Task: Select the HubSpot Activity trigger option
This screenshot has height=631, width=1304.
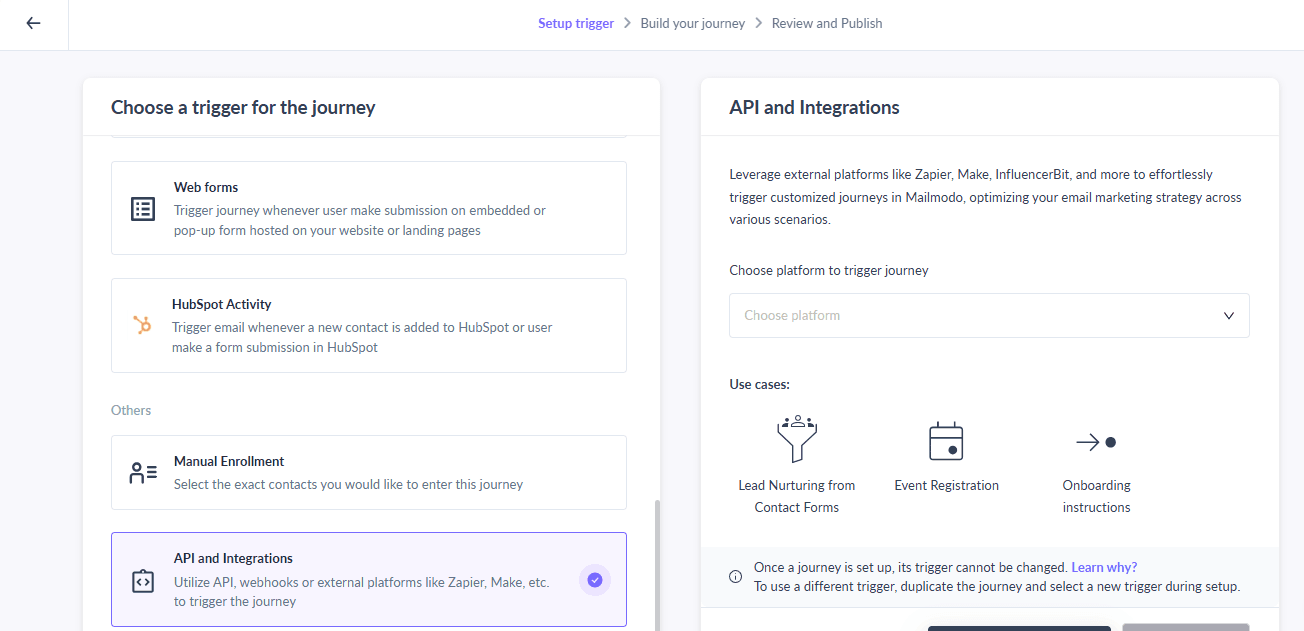Action: (x=369, y=325)
